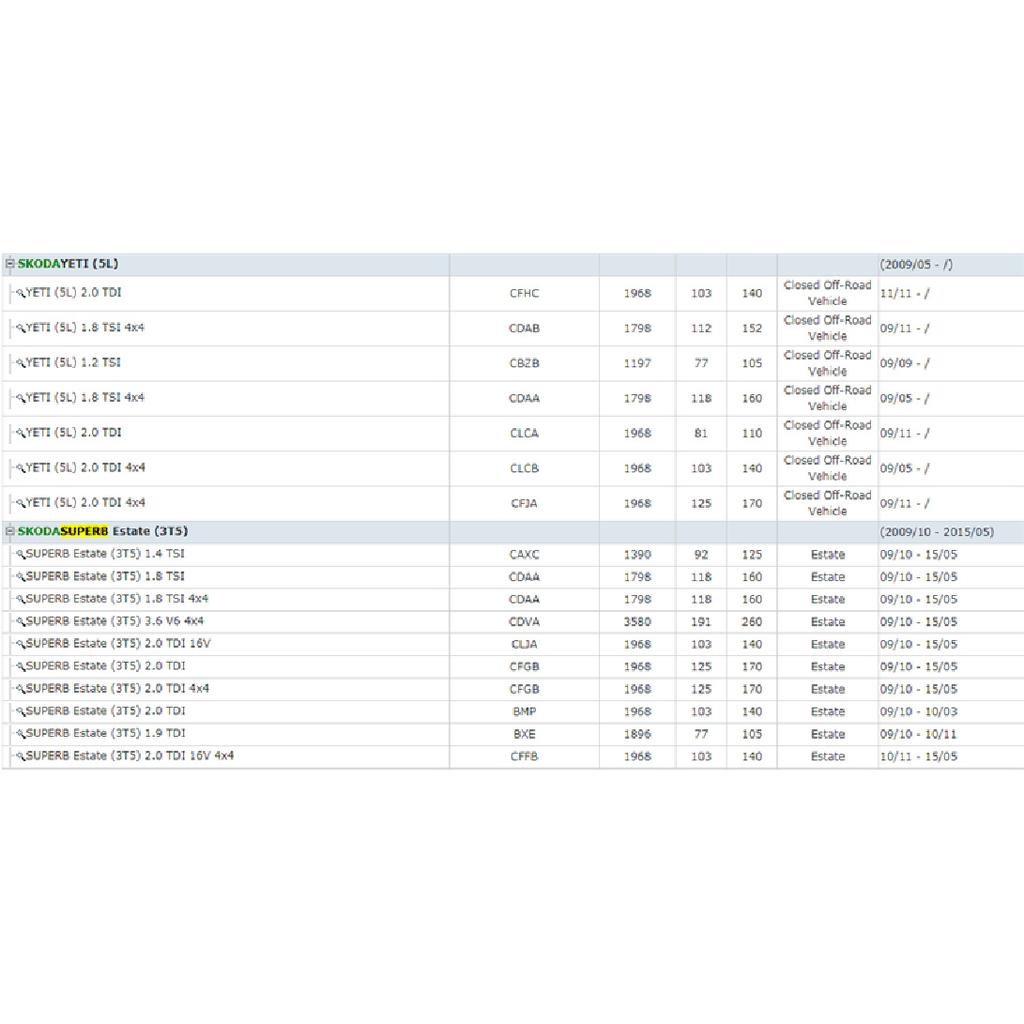1024x1024 pixels.
Task: Click the kW value 191
Action: [x=701, y=622]
